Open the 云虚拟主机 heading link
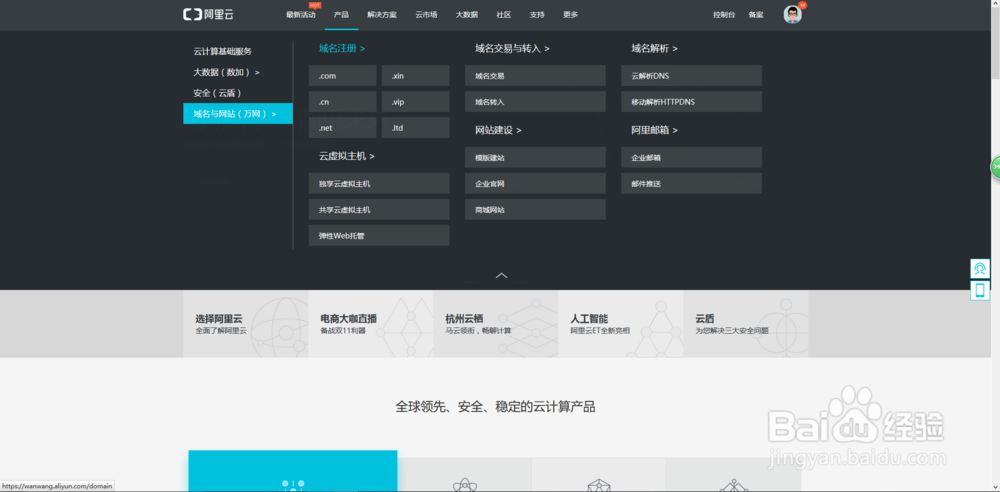 (x=346, y=156)
